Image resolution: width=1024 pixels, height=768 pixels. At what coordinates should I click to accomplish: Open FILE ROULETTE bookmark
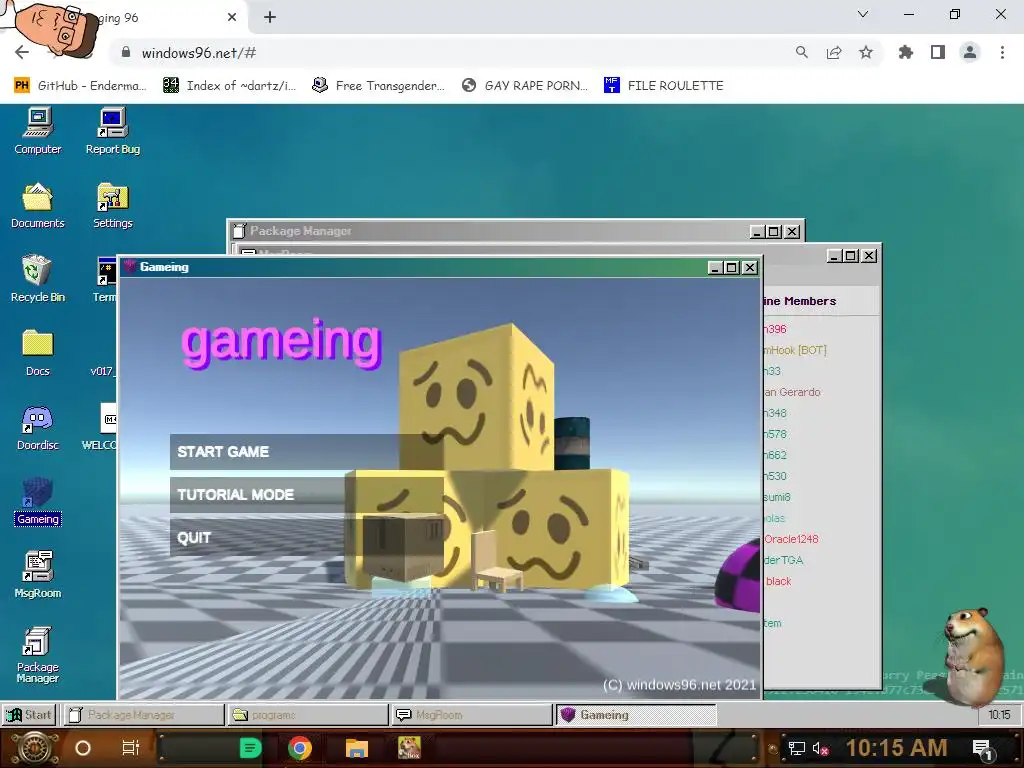point(664,86)
